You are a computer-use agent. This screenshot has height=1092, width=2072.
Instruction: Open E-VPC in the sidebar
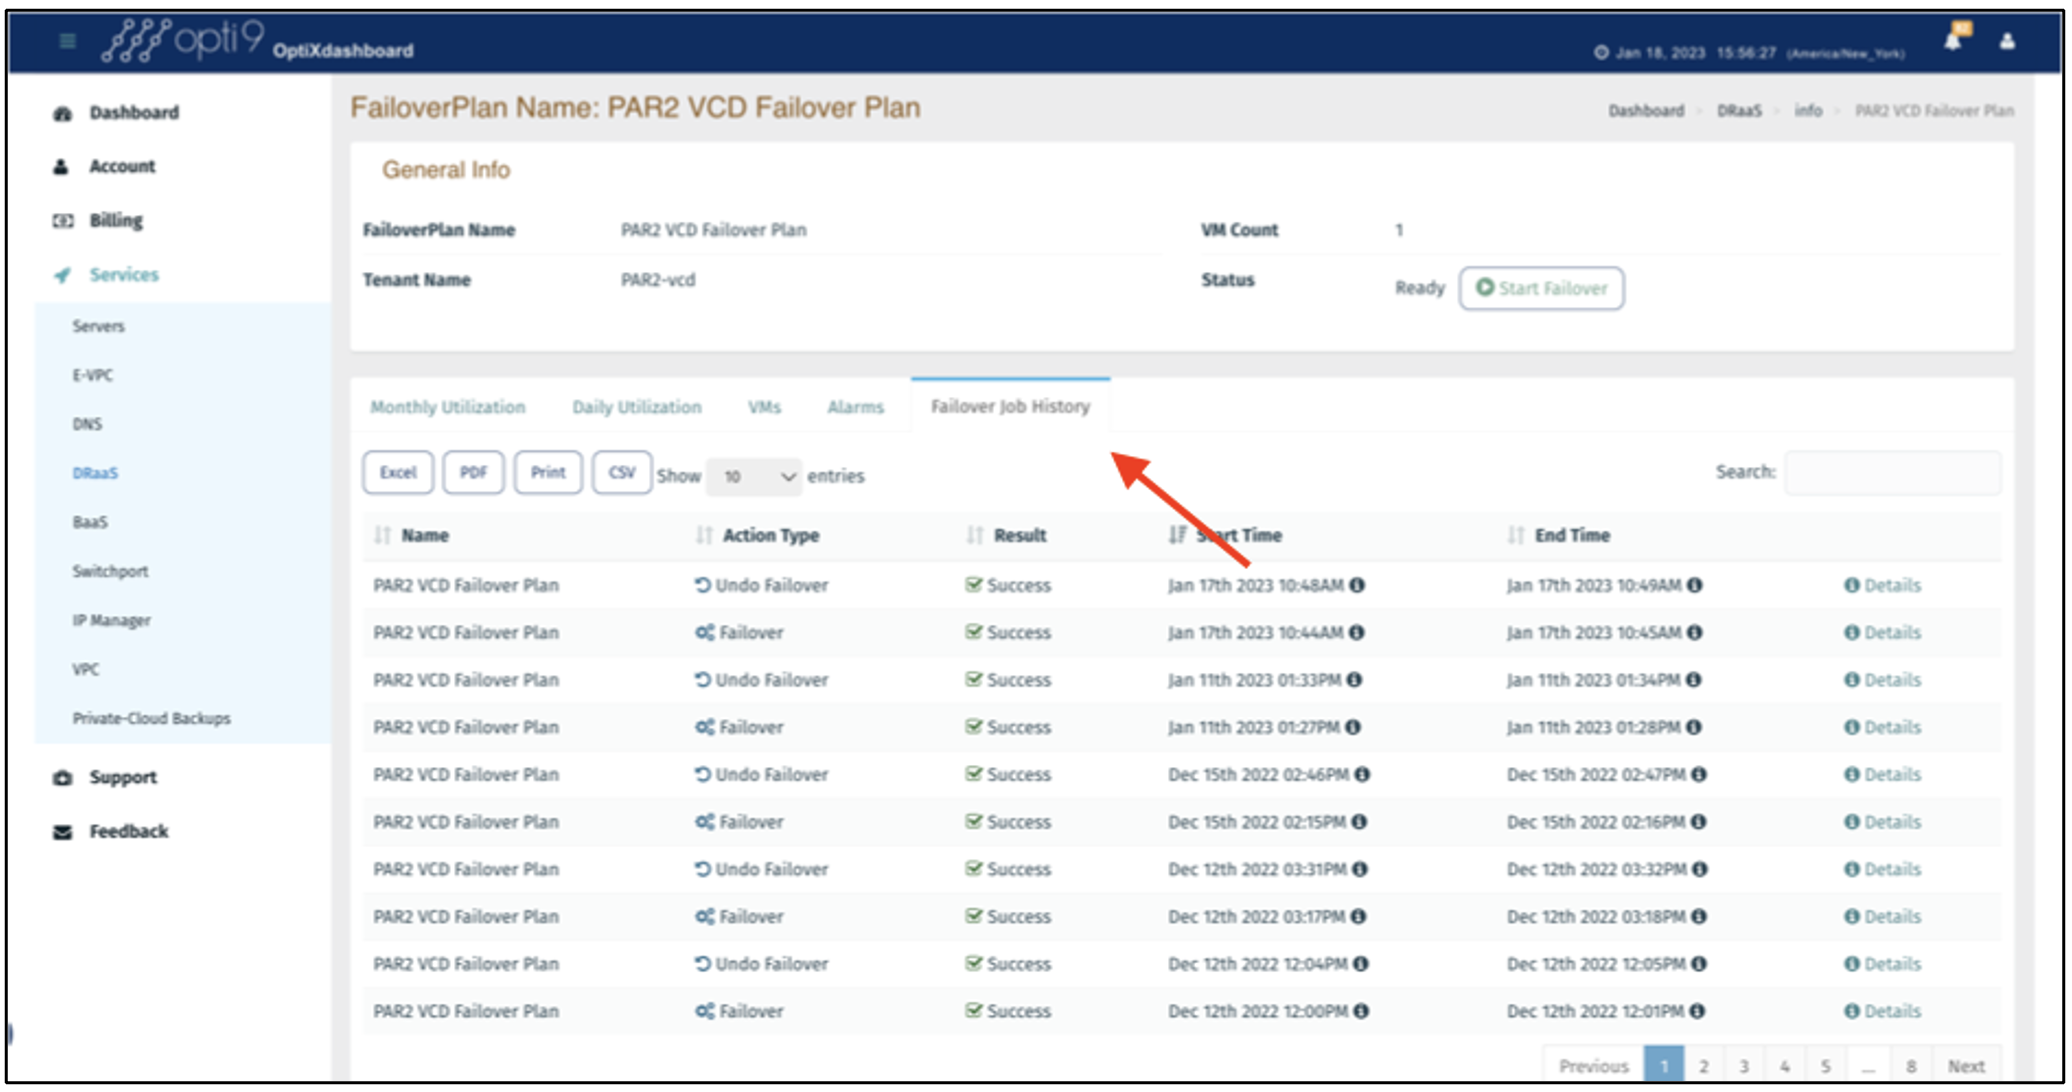click(x=92, y=375)
